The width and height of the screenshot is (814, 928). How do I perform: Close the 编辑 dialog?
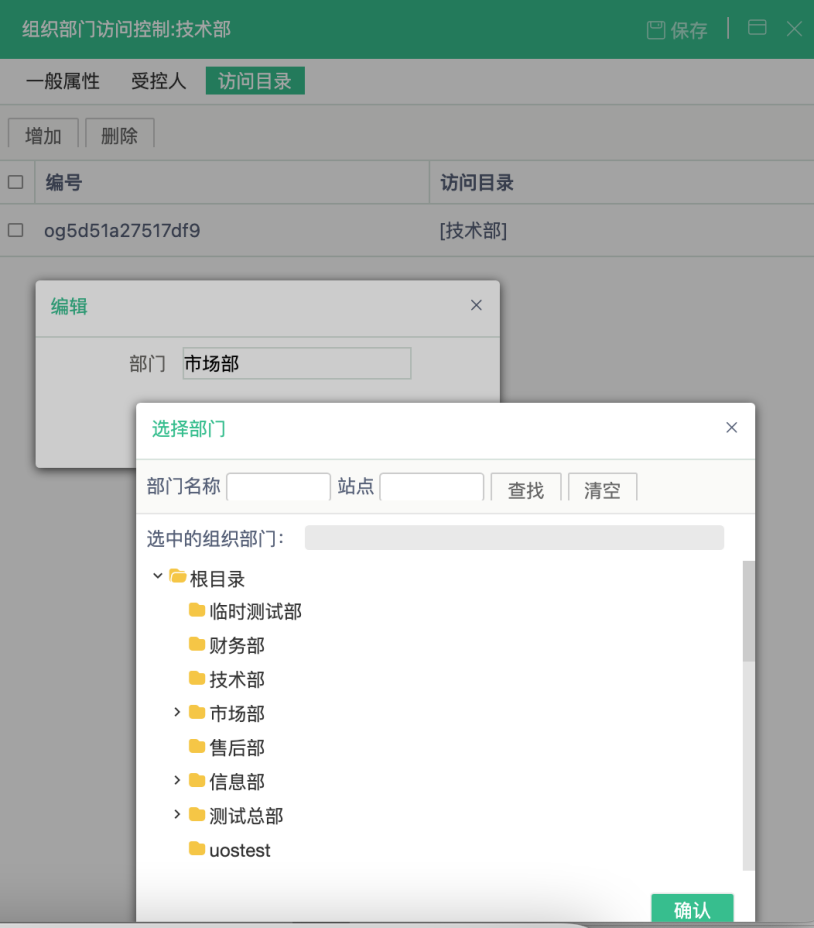click(x=476, y=305)
